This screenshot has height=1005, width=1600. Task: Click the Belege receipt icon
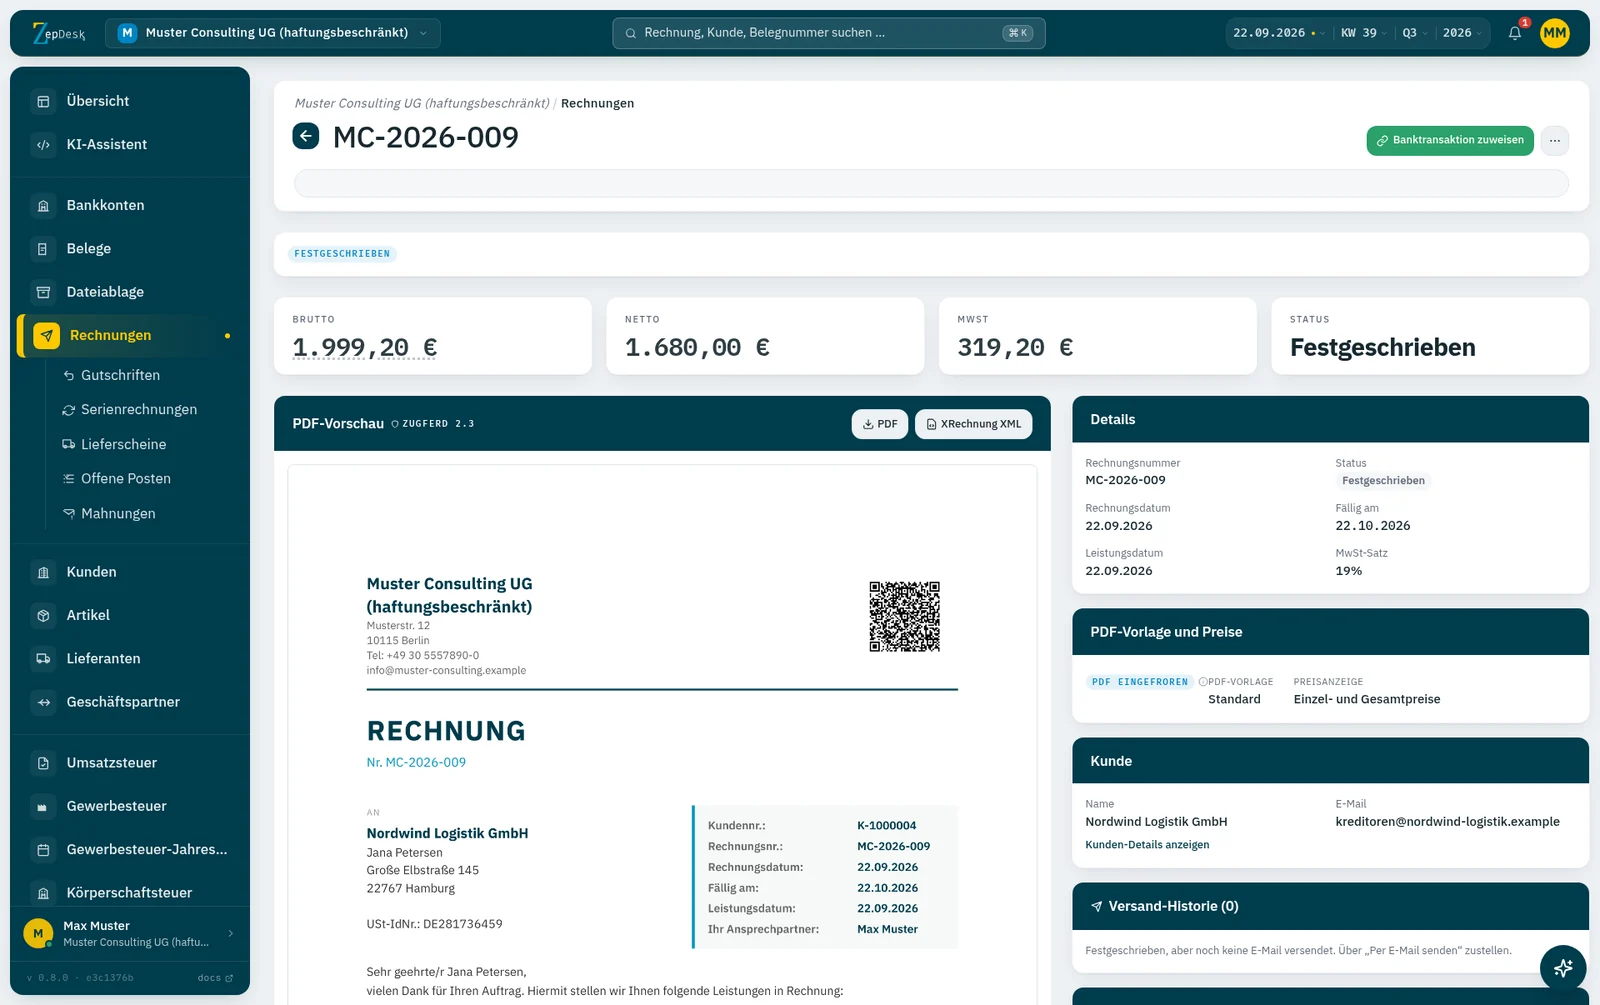pyautogui.click(x=43, y=248)
